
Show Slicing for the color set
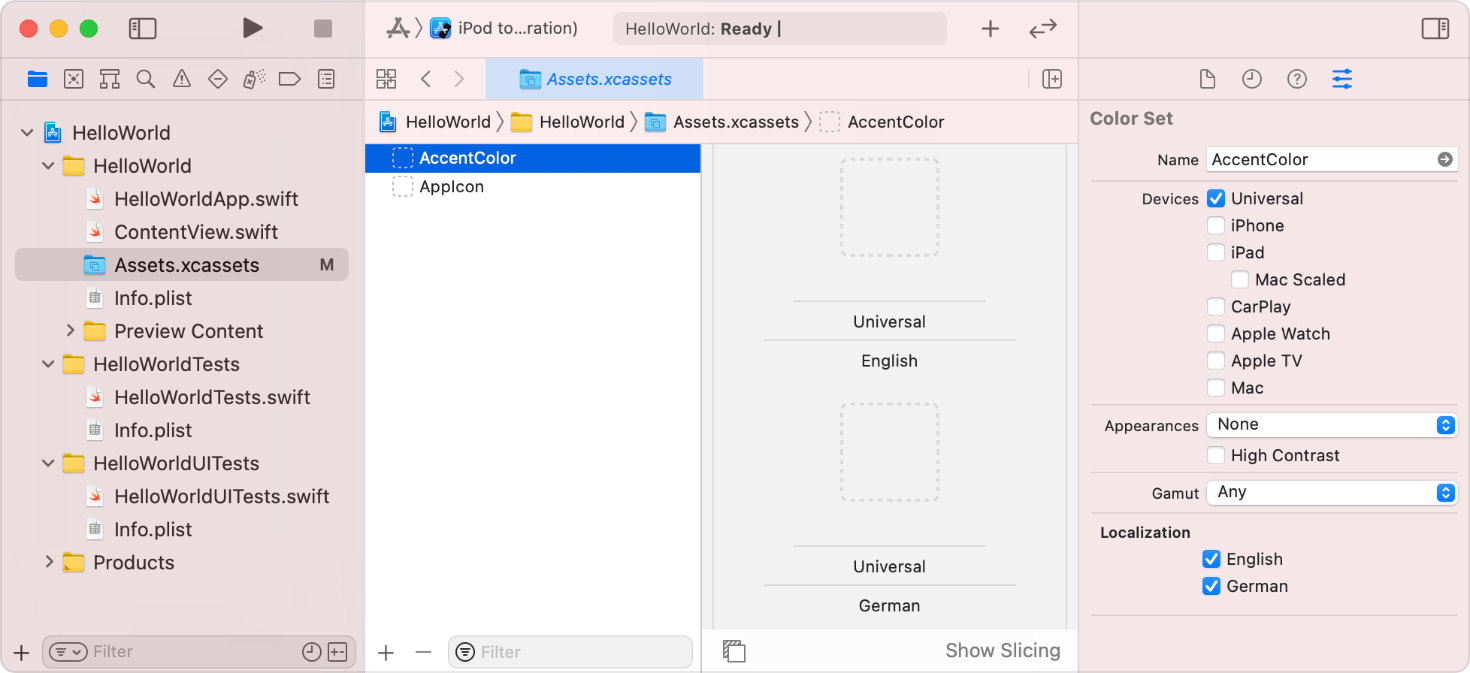1003,650
